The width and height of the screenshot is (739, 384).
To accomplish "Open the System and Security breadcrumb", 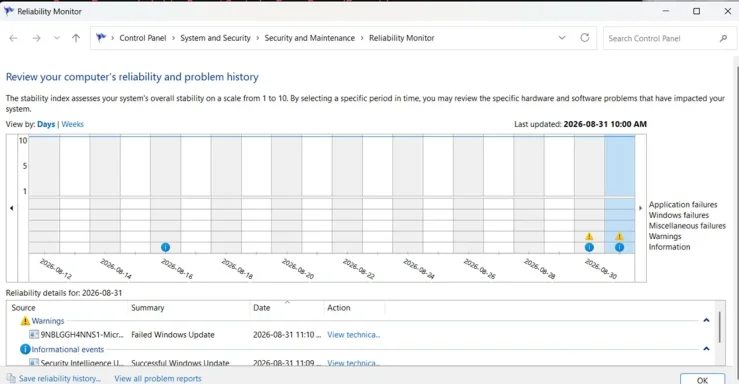I will pyautogui.click(x=215, y=38).
